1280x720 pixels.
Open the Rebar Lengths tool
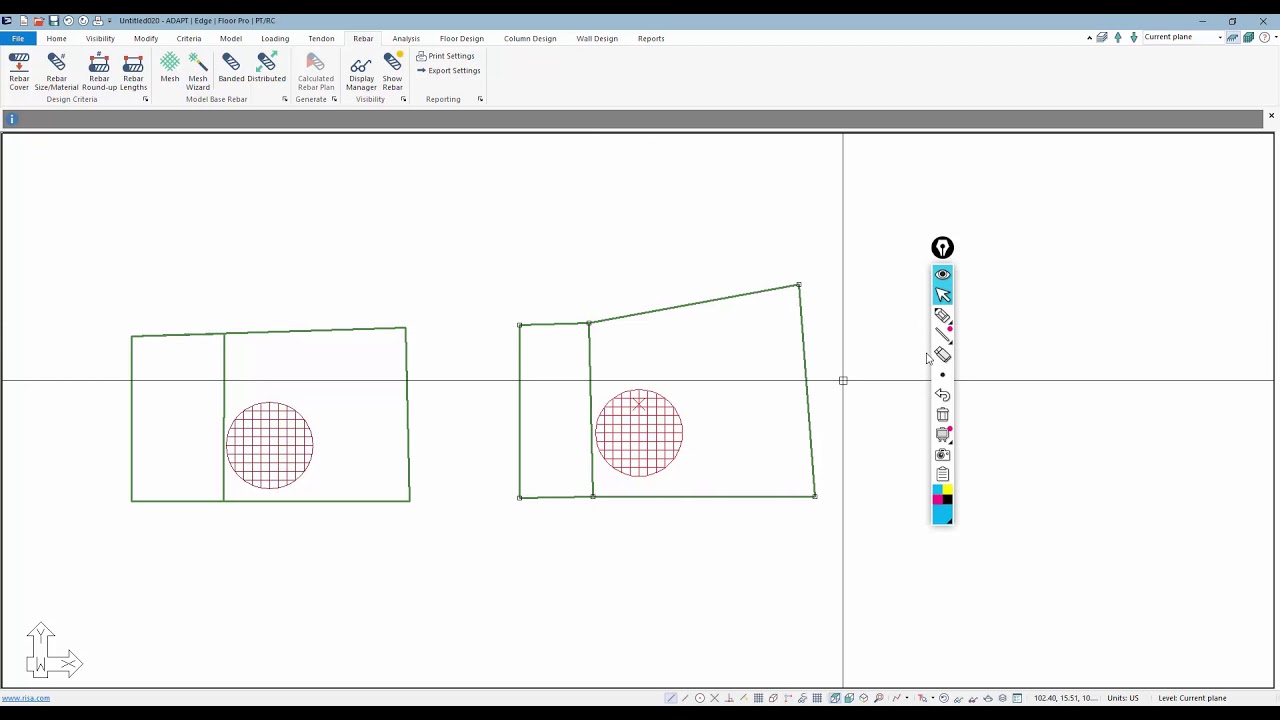(133, 72)
